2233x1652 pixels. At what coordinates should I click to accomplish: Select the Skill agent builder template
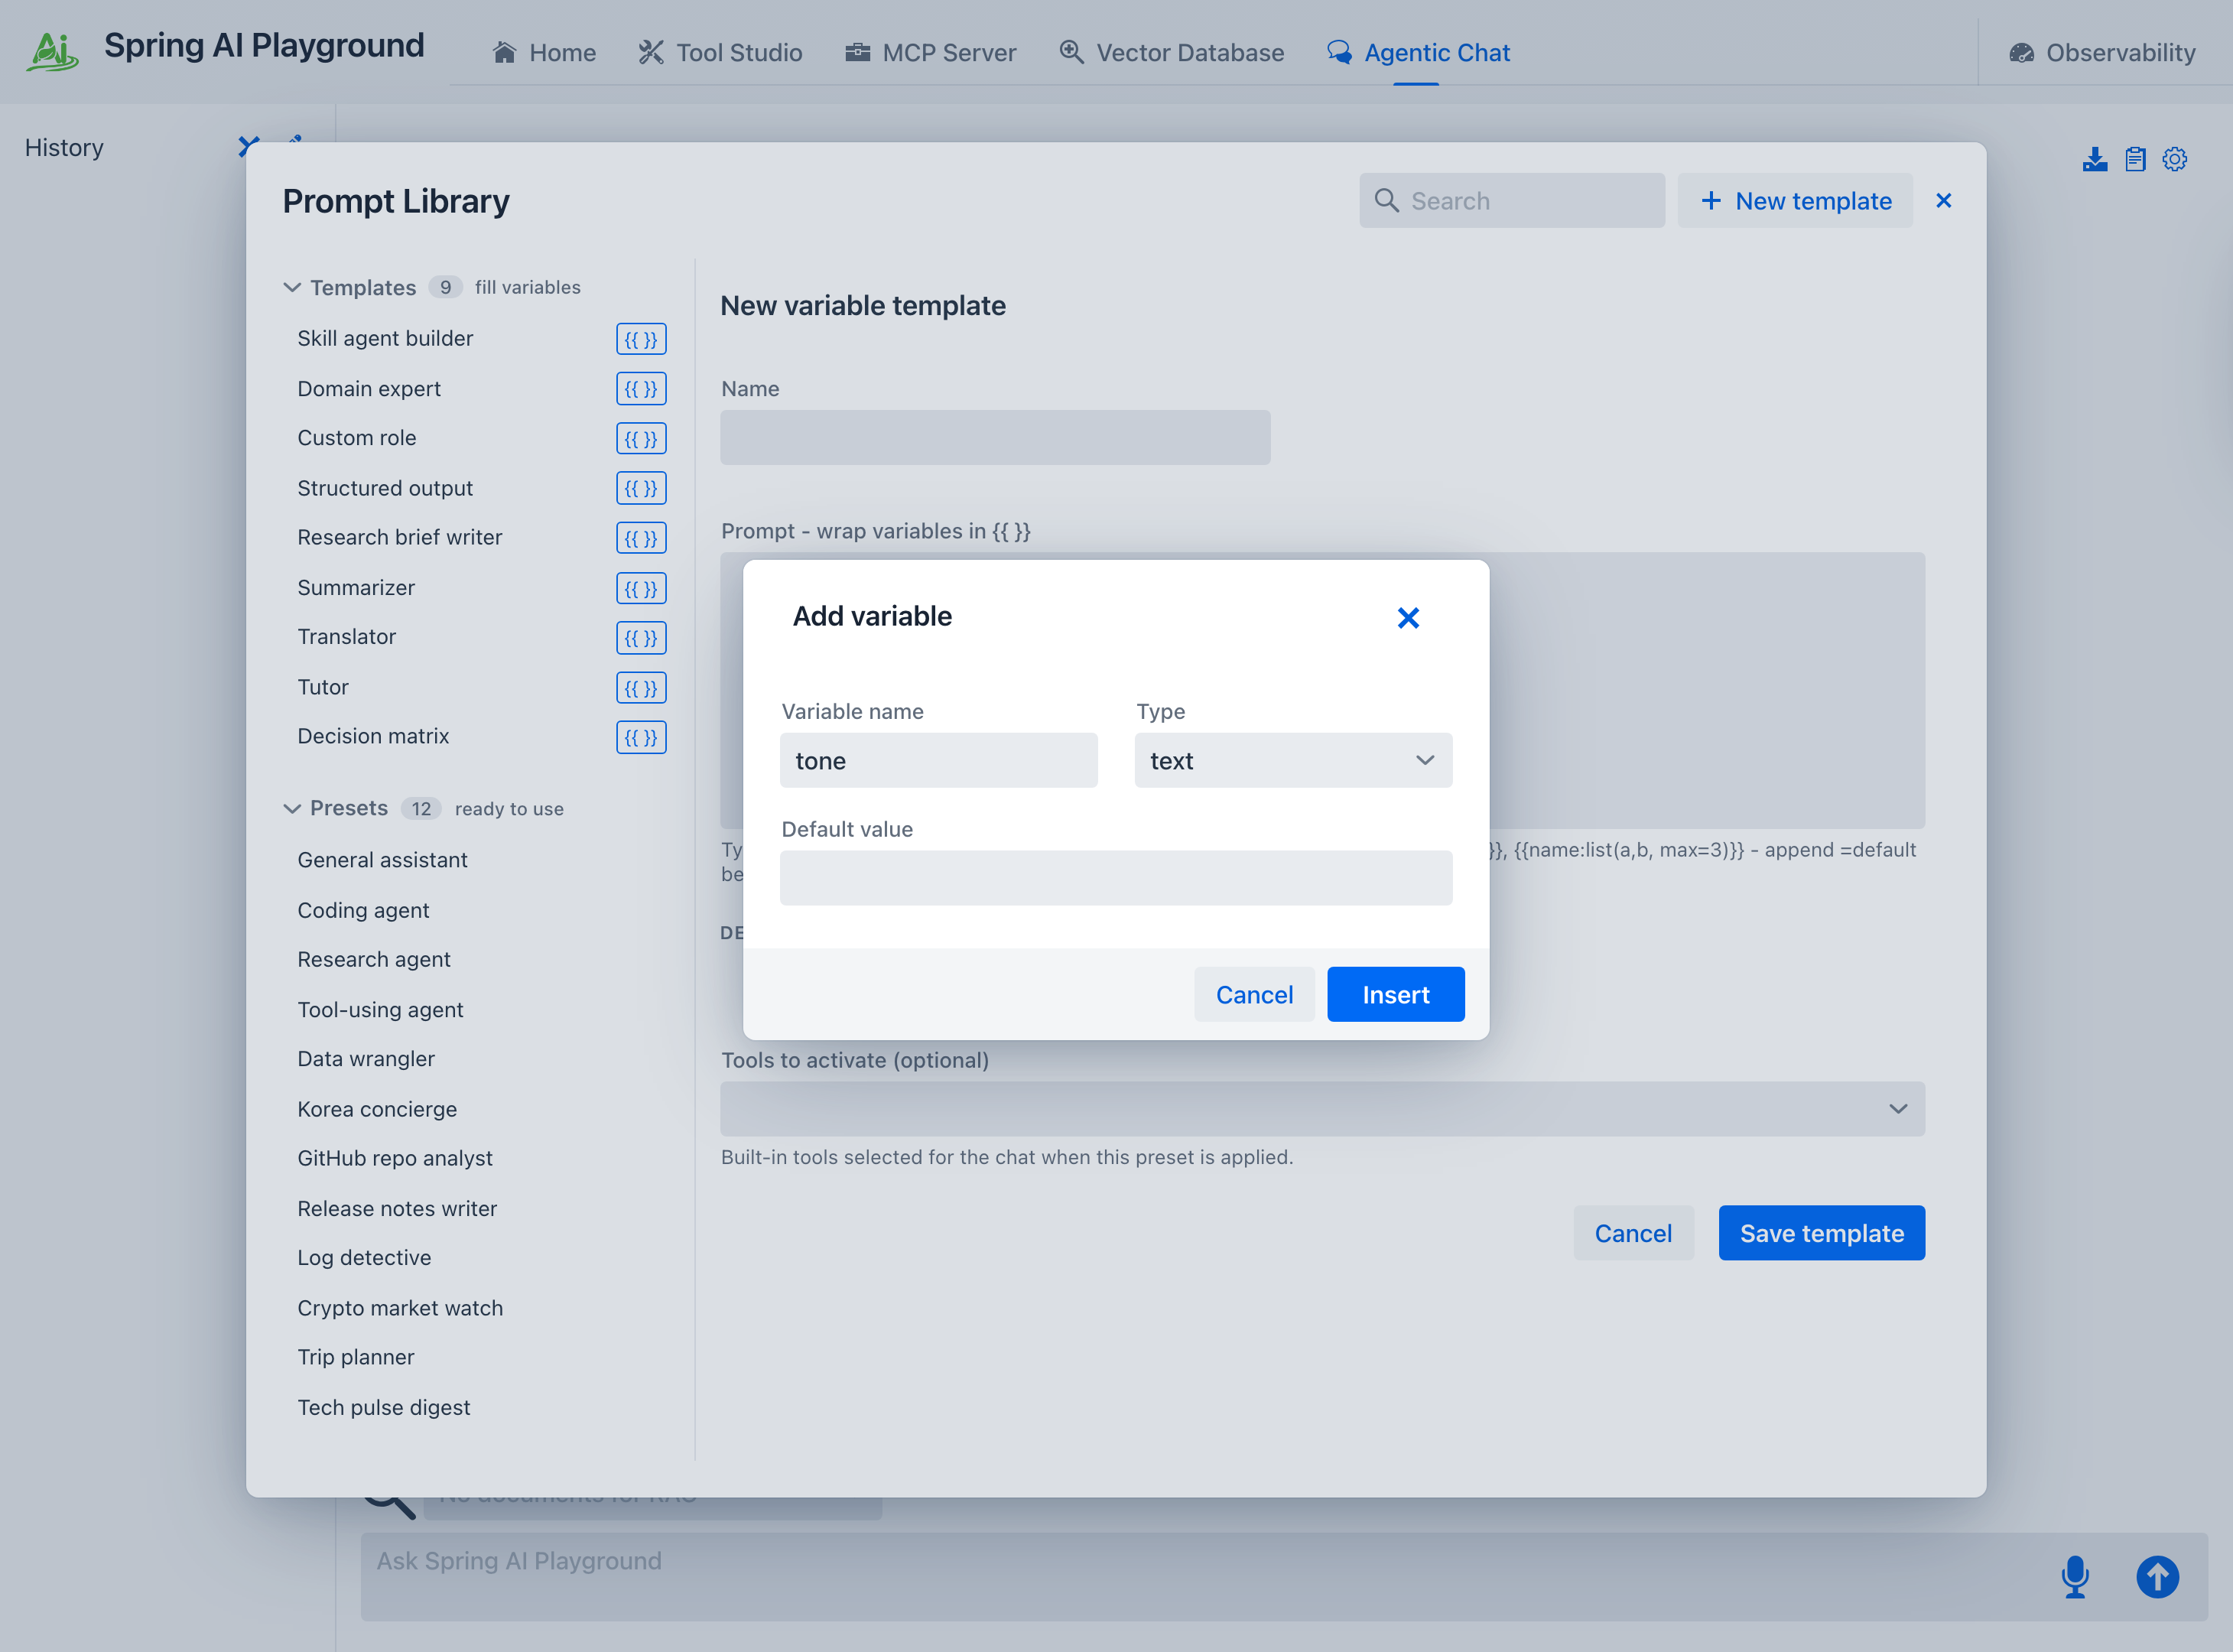385,339
